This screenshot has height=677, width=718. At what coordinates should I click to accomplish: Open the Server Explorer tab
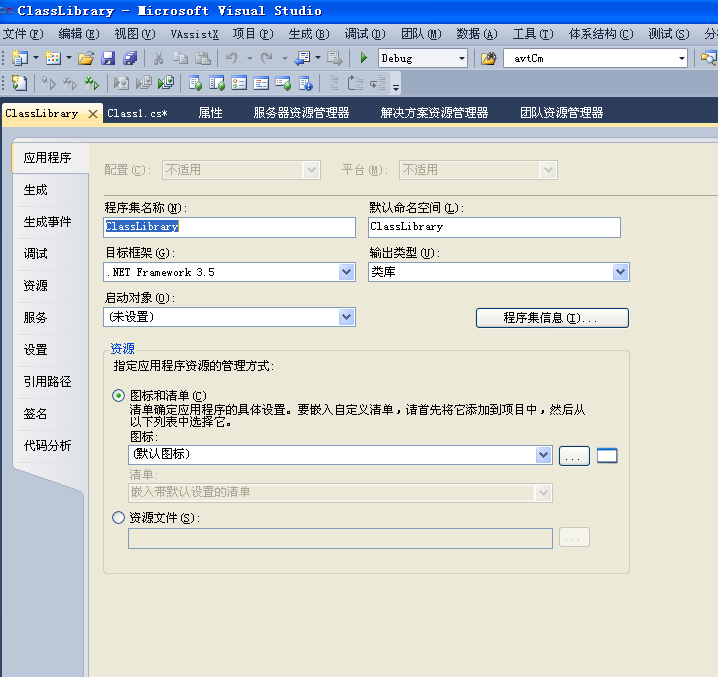click(301, 113)
